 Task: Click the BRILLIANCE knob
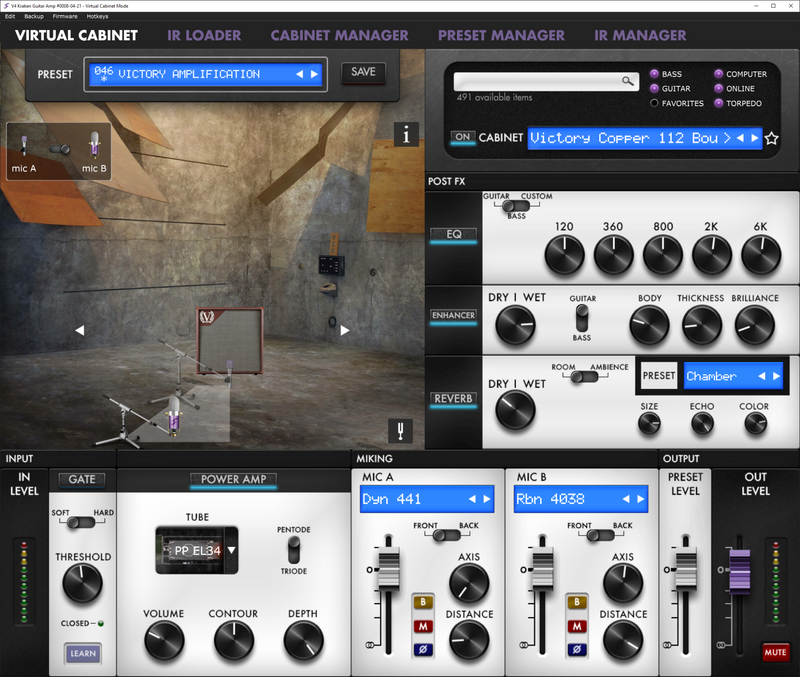click(754, 325)
